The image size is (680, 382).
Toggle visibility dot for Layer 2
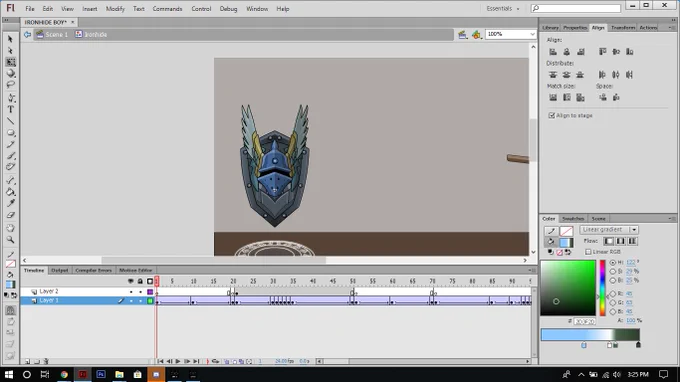(x=131, y=292)
